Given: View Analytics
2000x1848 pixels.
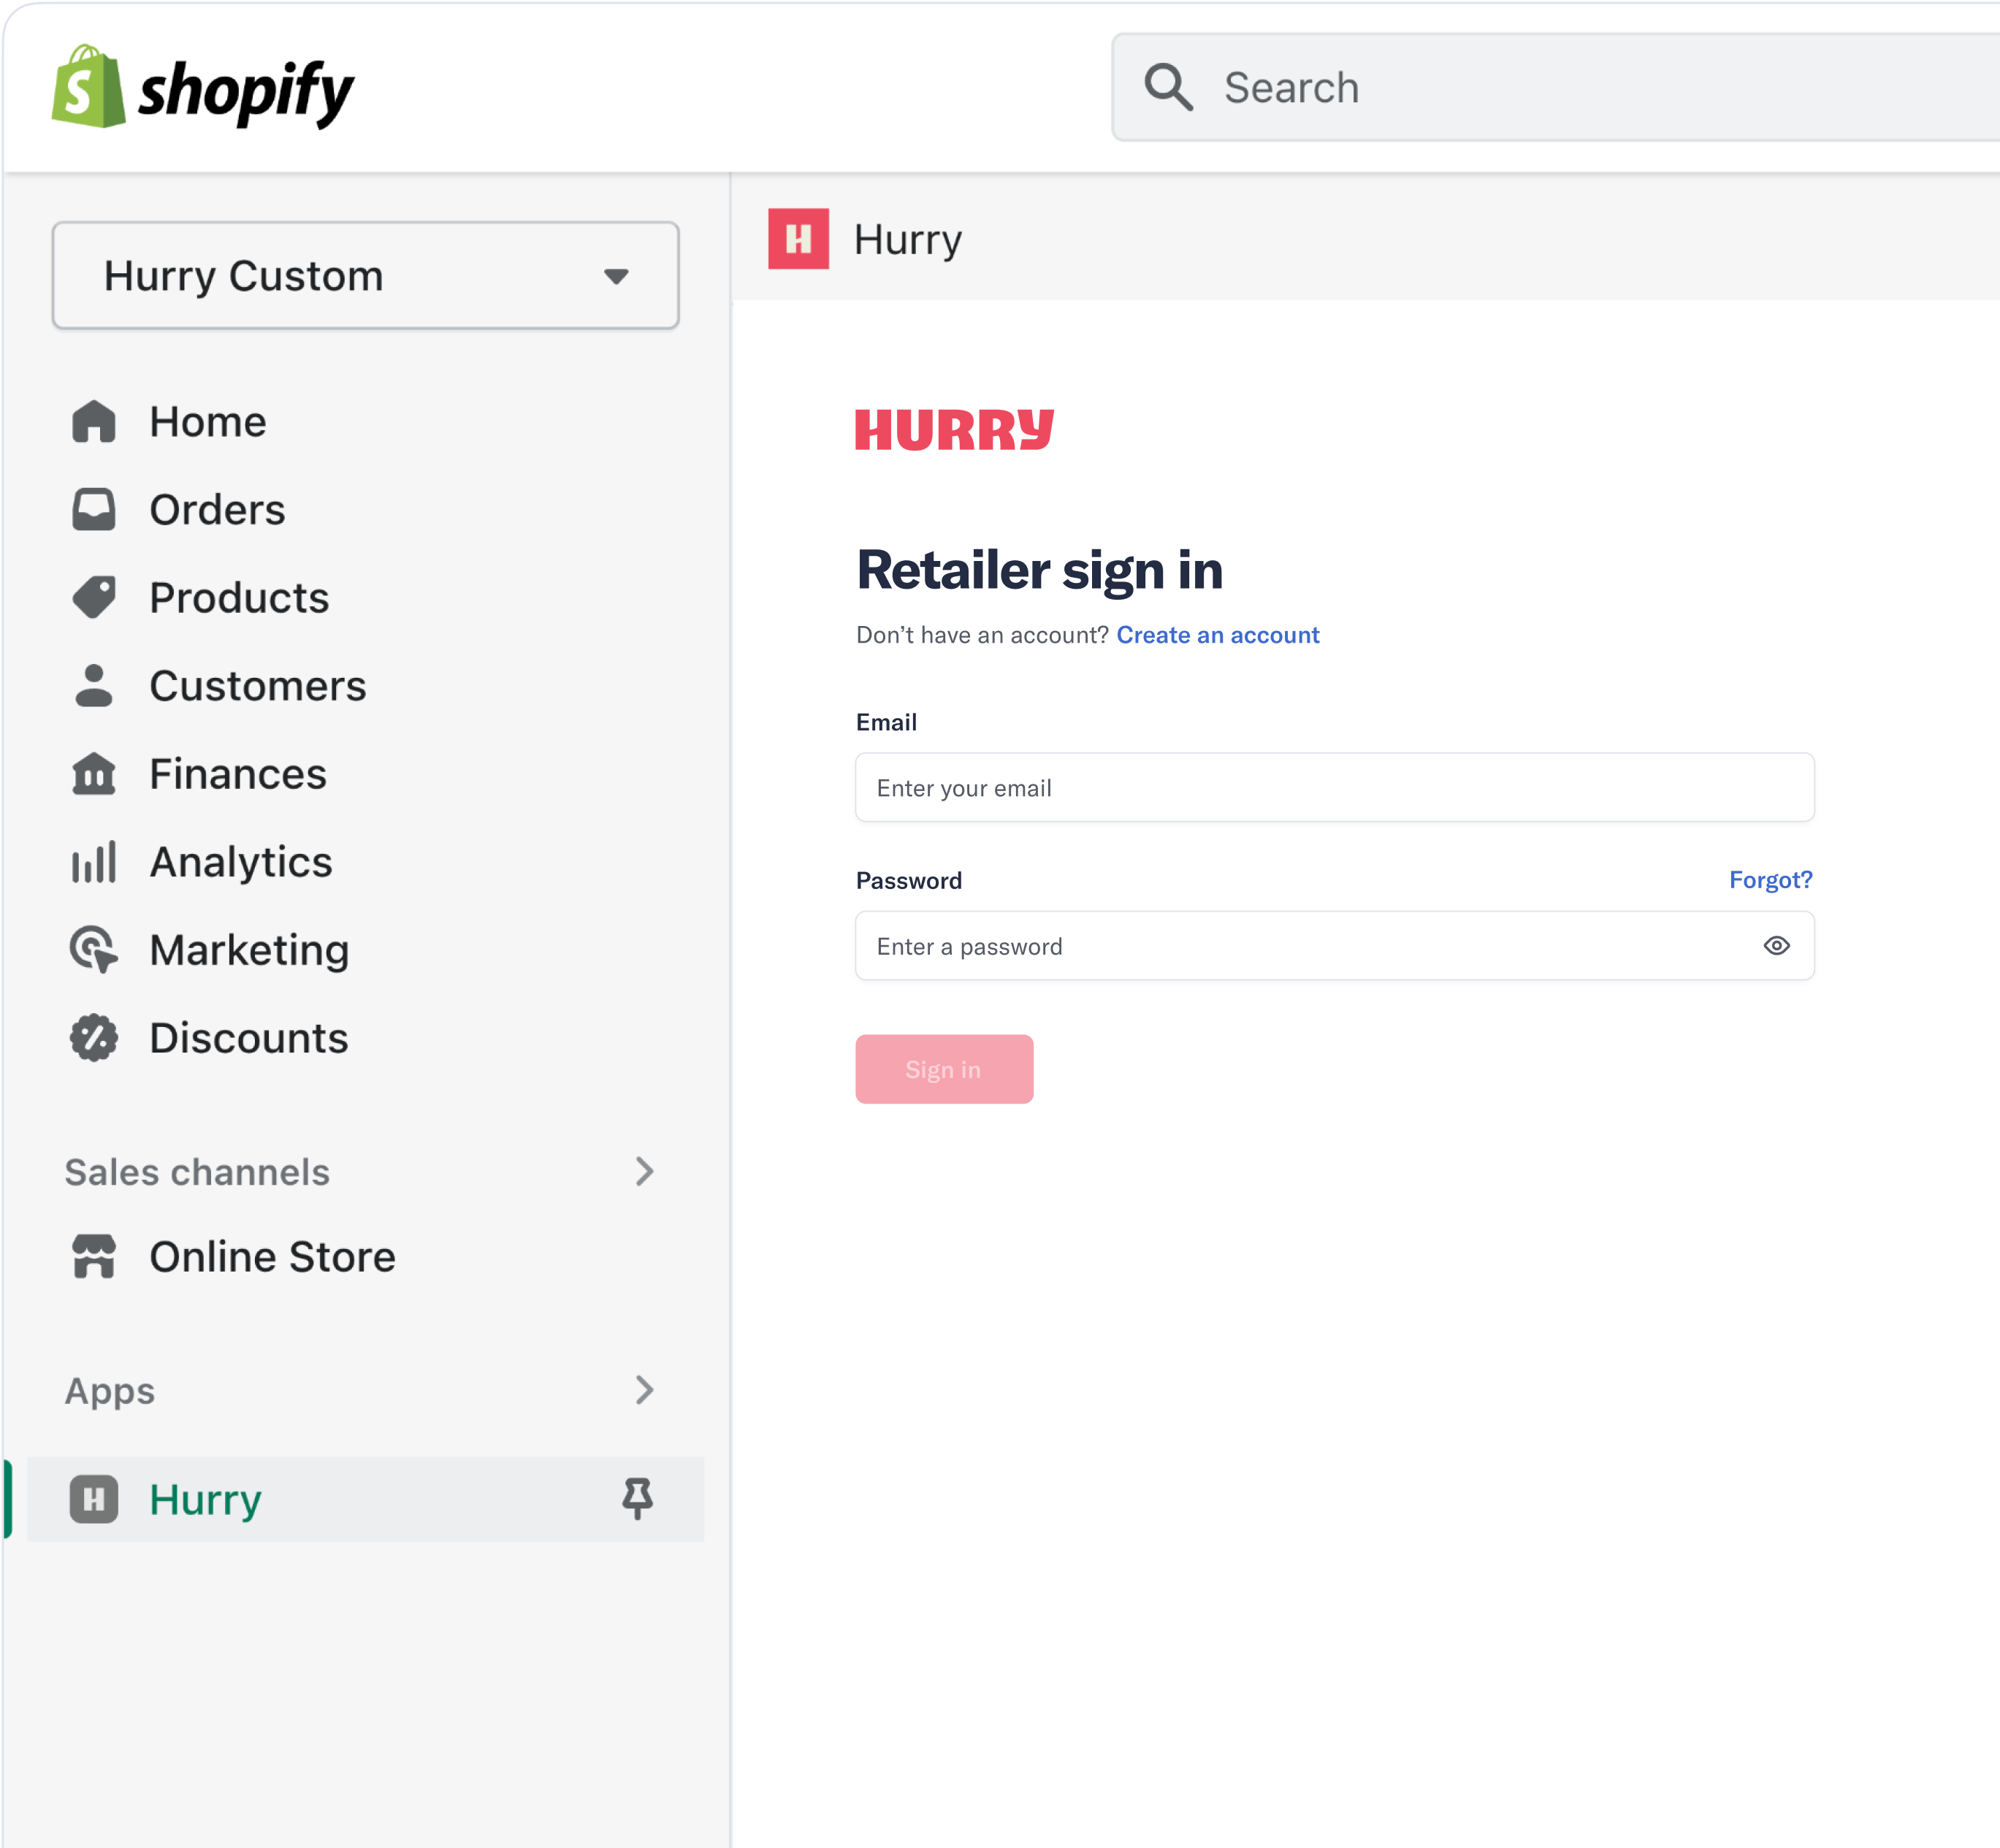Looking at the screenshot, I should [x=241, y=861].
